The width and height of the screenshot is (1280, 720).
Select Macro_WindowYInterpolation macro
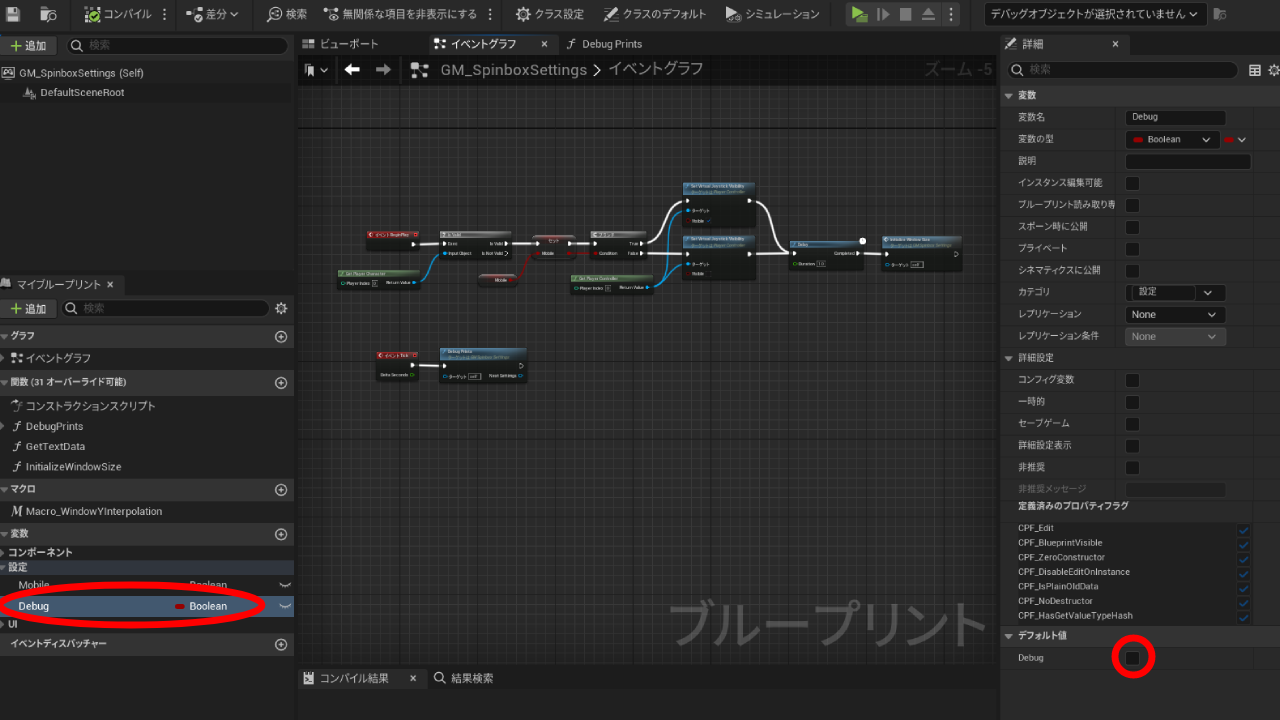93,511
